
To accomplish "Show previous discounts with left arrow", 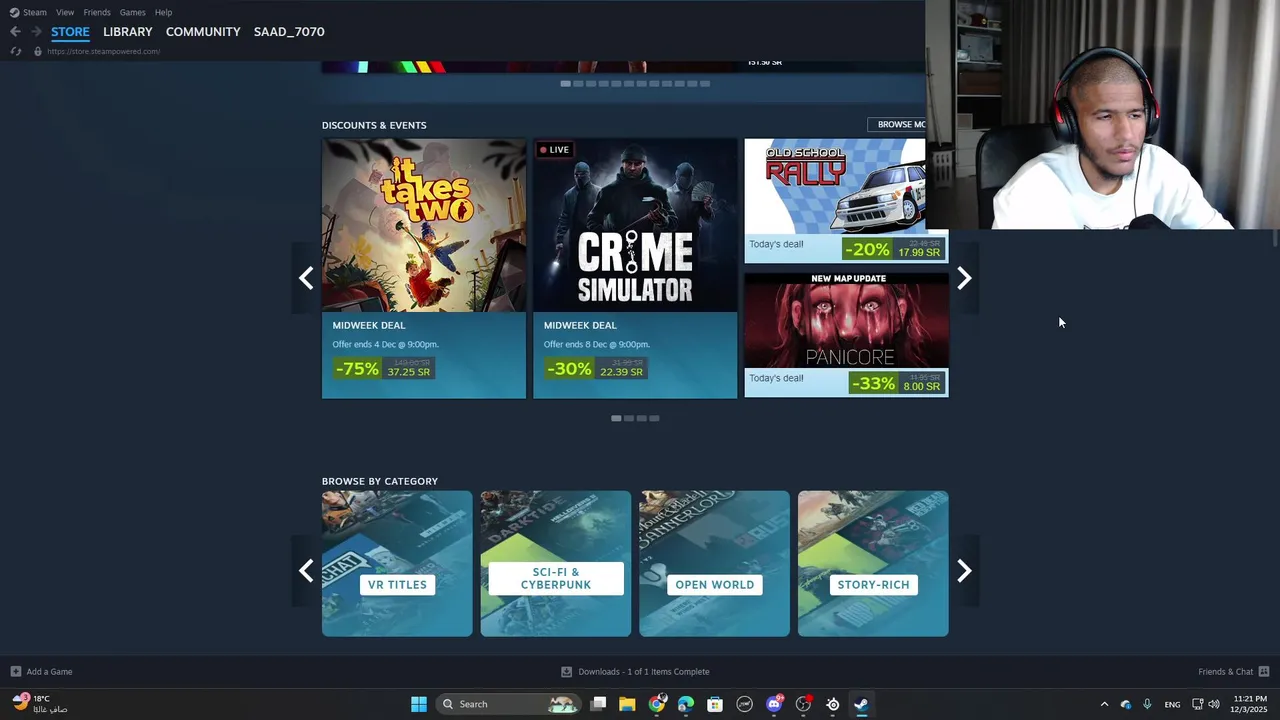I will pos(306,278).
